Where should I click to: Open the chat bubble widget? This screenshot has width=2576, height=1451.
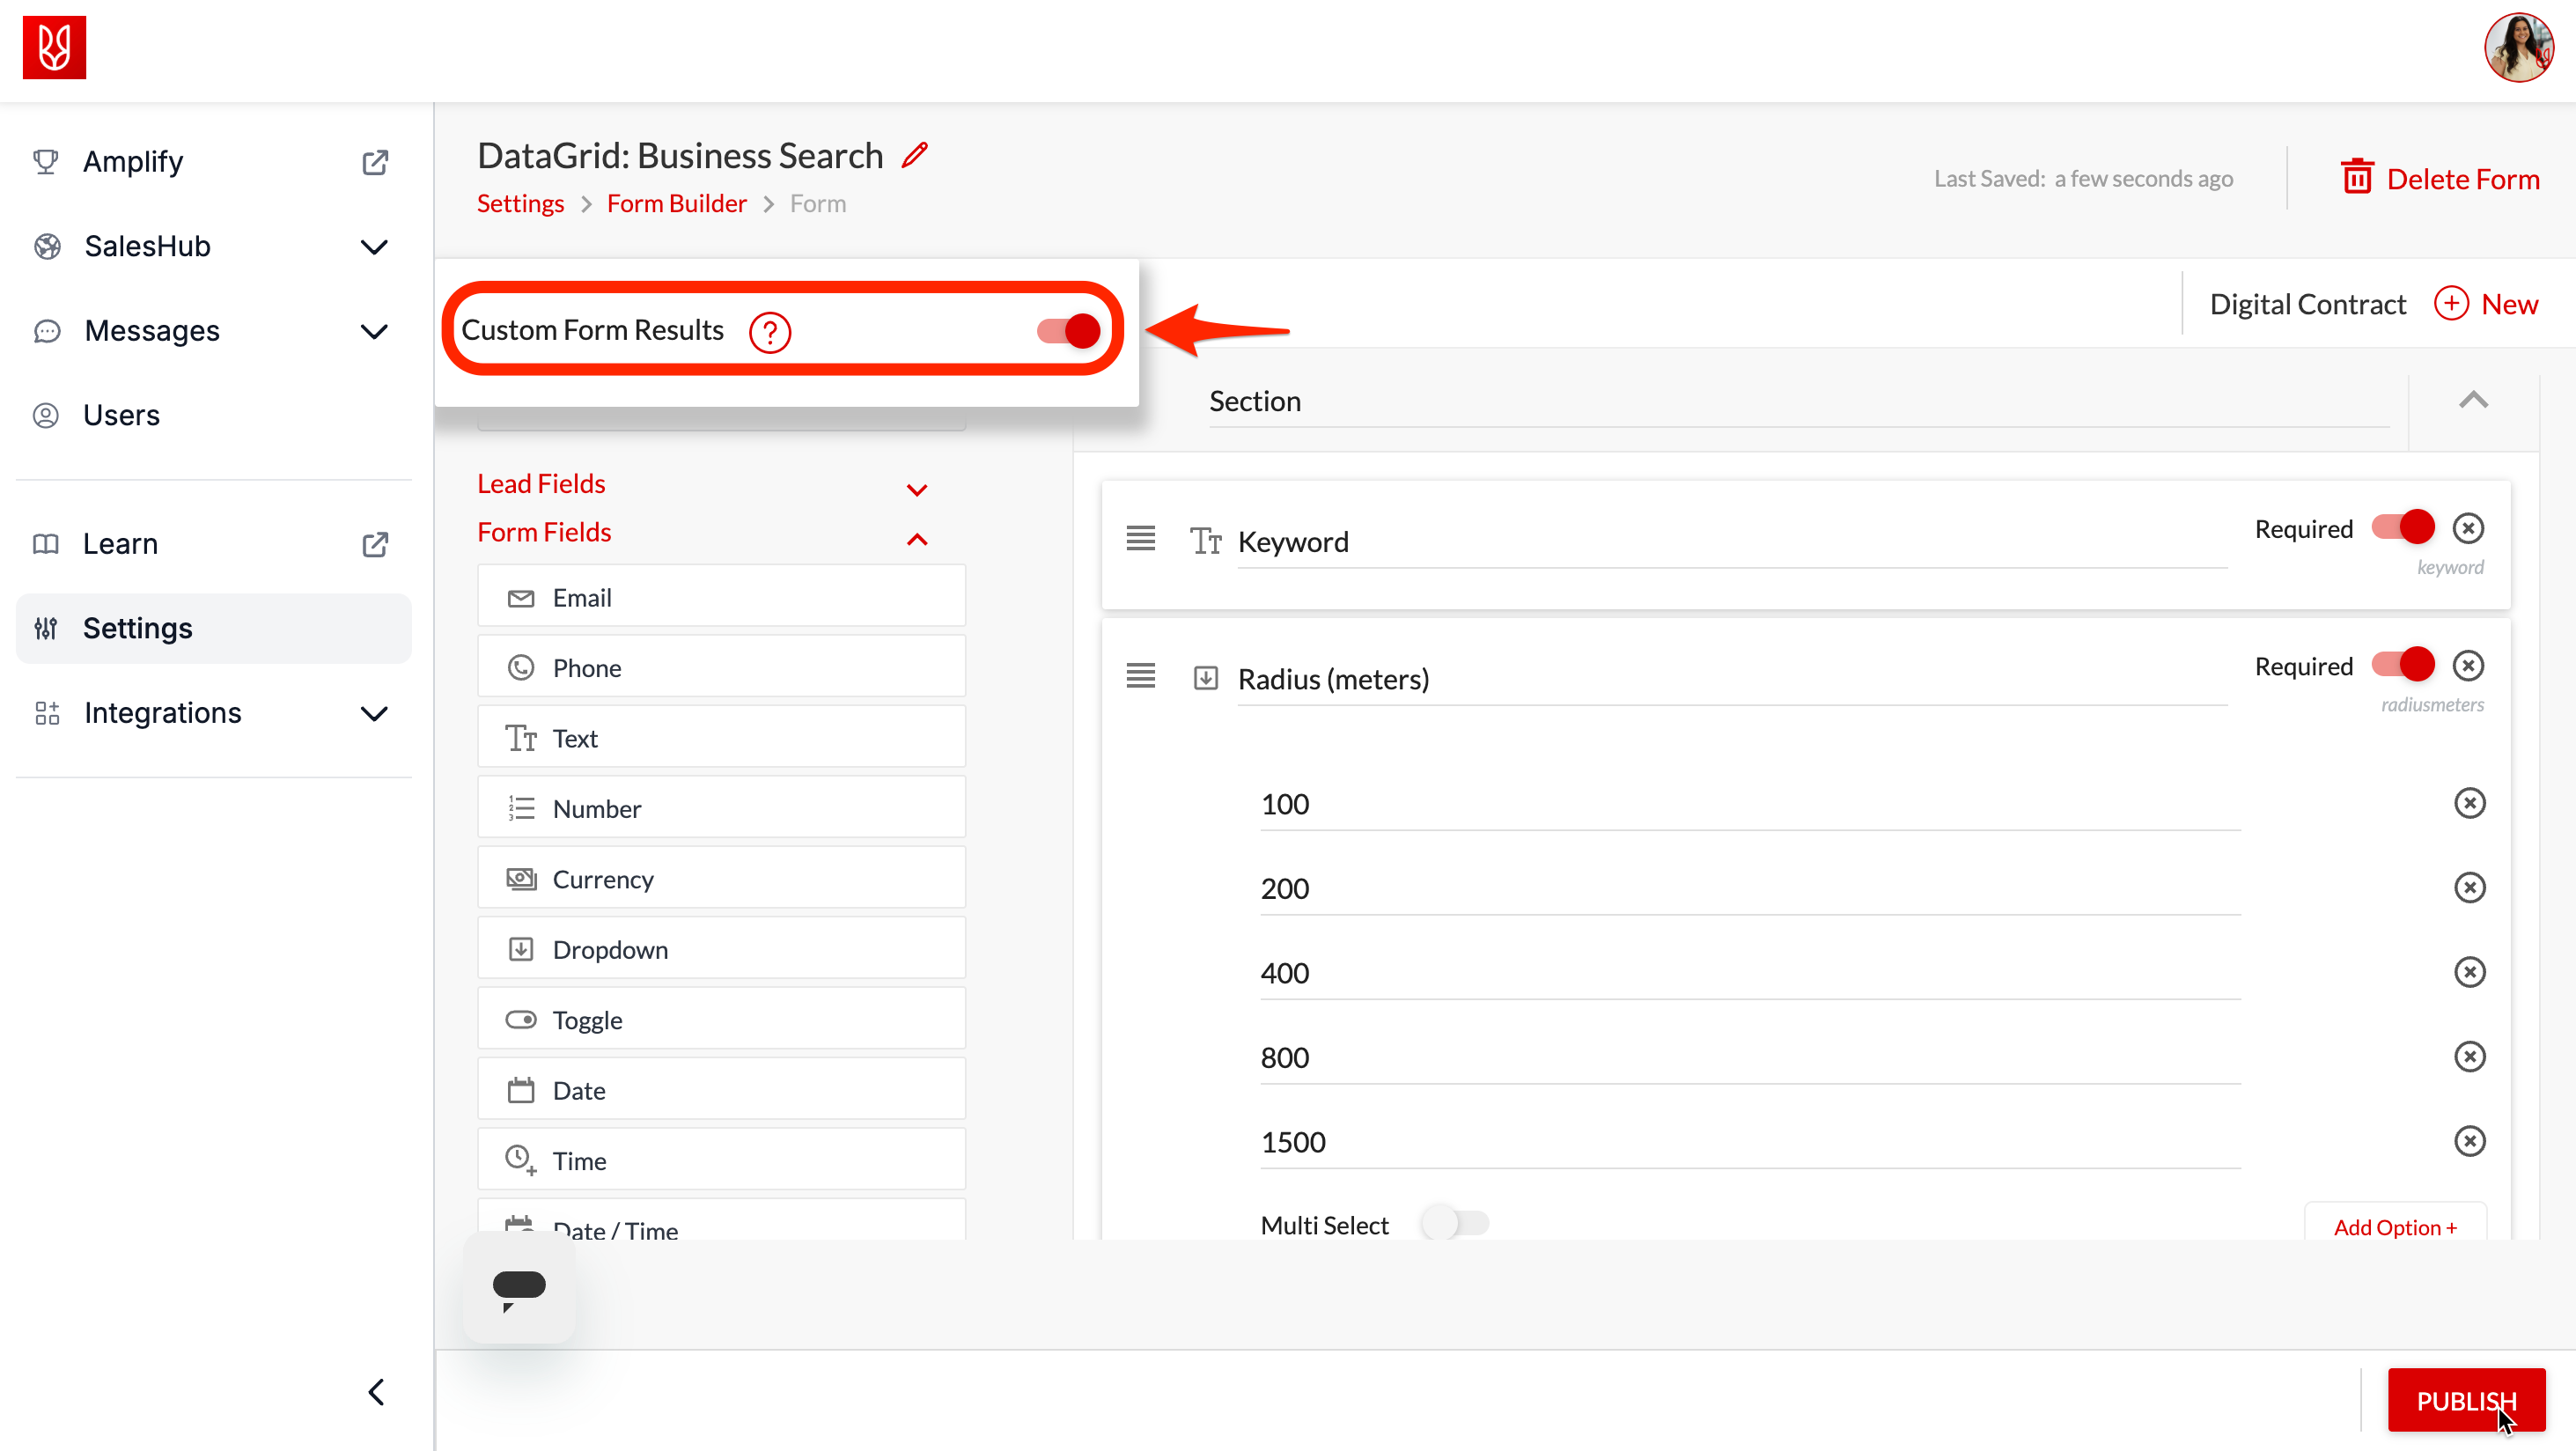point(519,1287)
